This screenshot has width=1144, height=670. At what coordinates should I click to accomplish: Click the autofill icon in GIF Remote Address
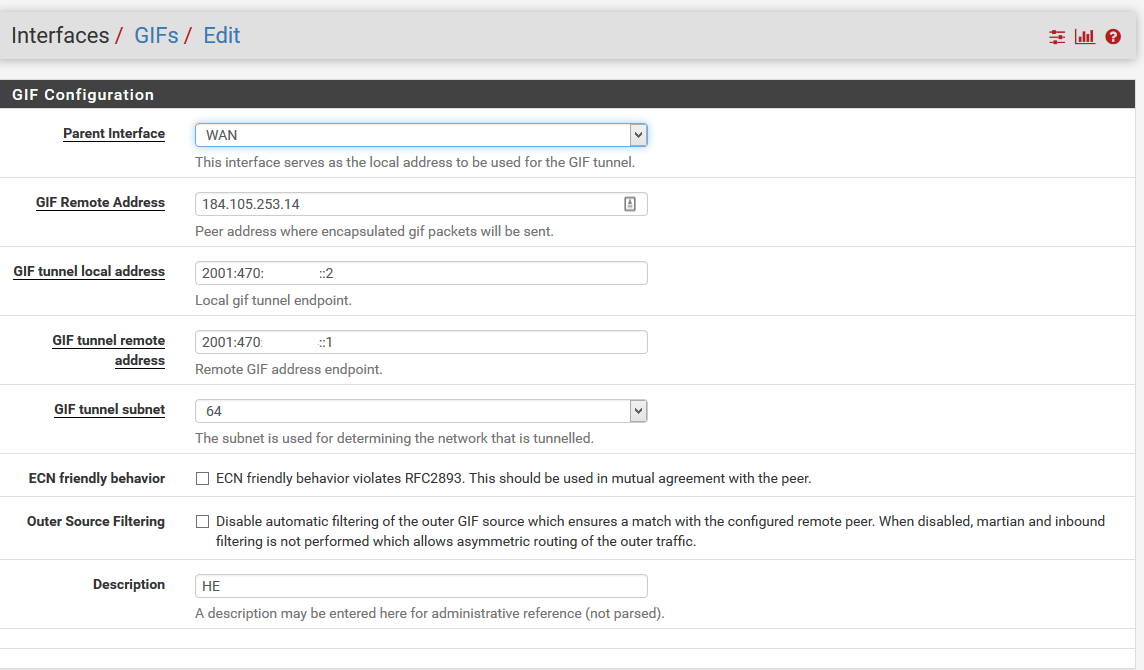[630, 204]
